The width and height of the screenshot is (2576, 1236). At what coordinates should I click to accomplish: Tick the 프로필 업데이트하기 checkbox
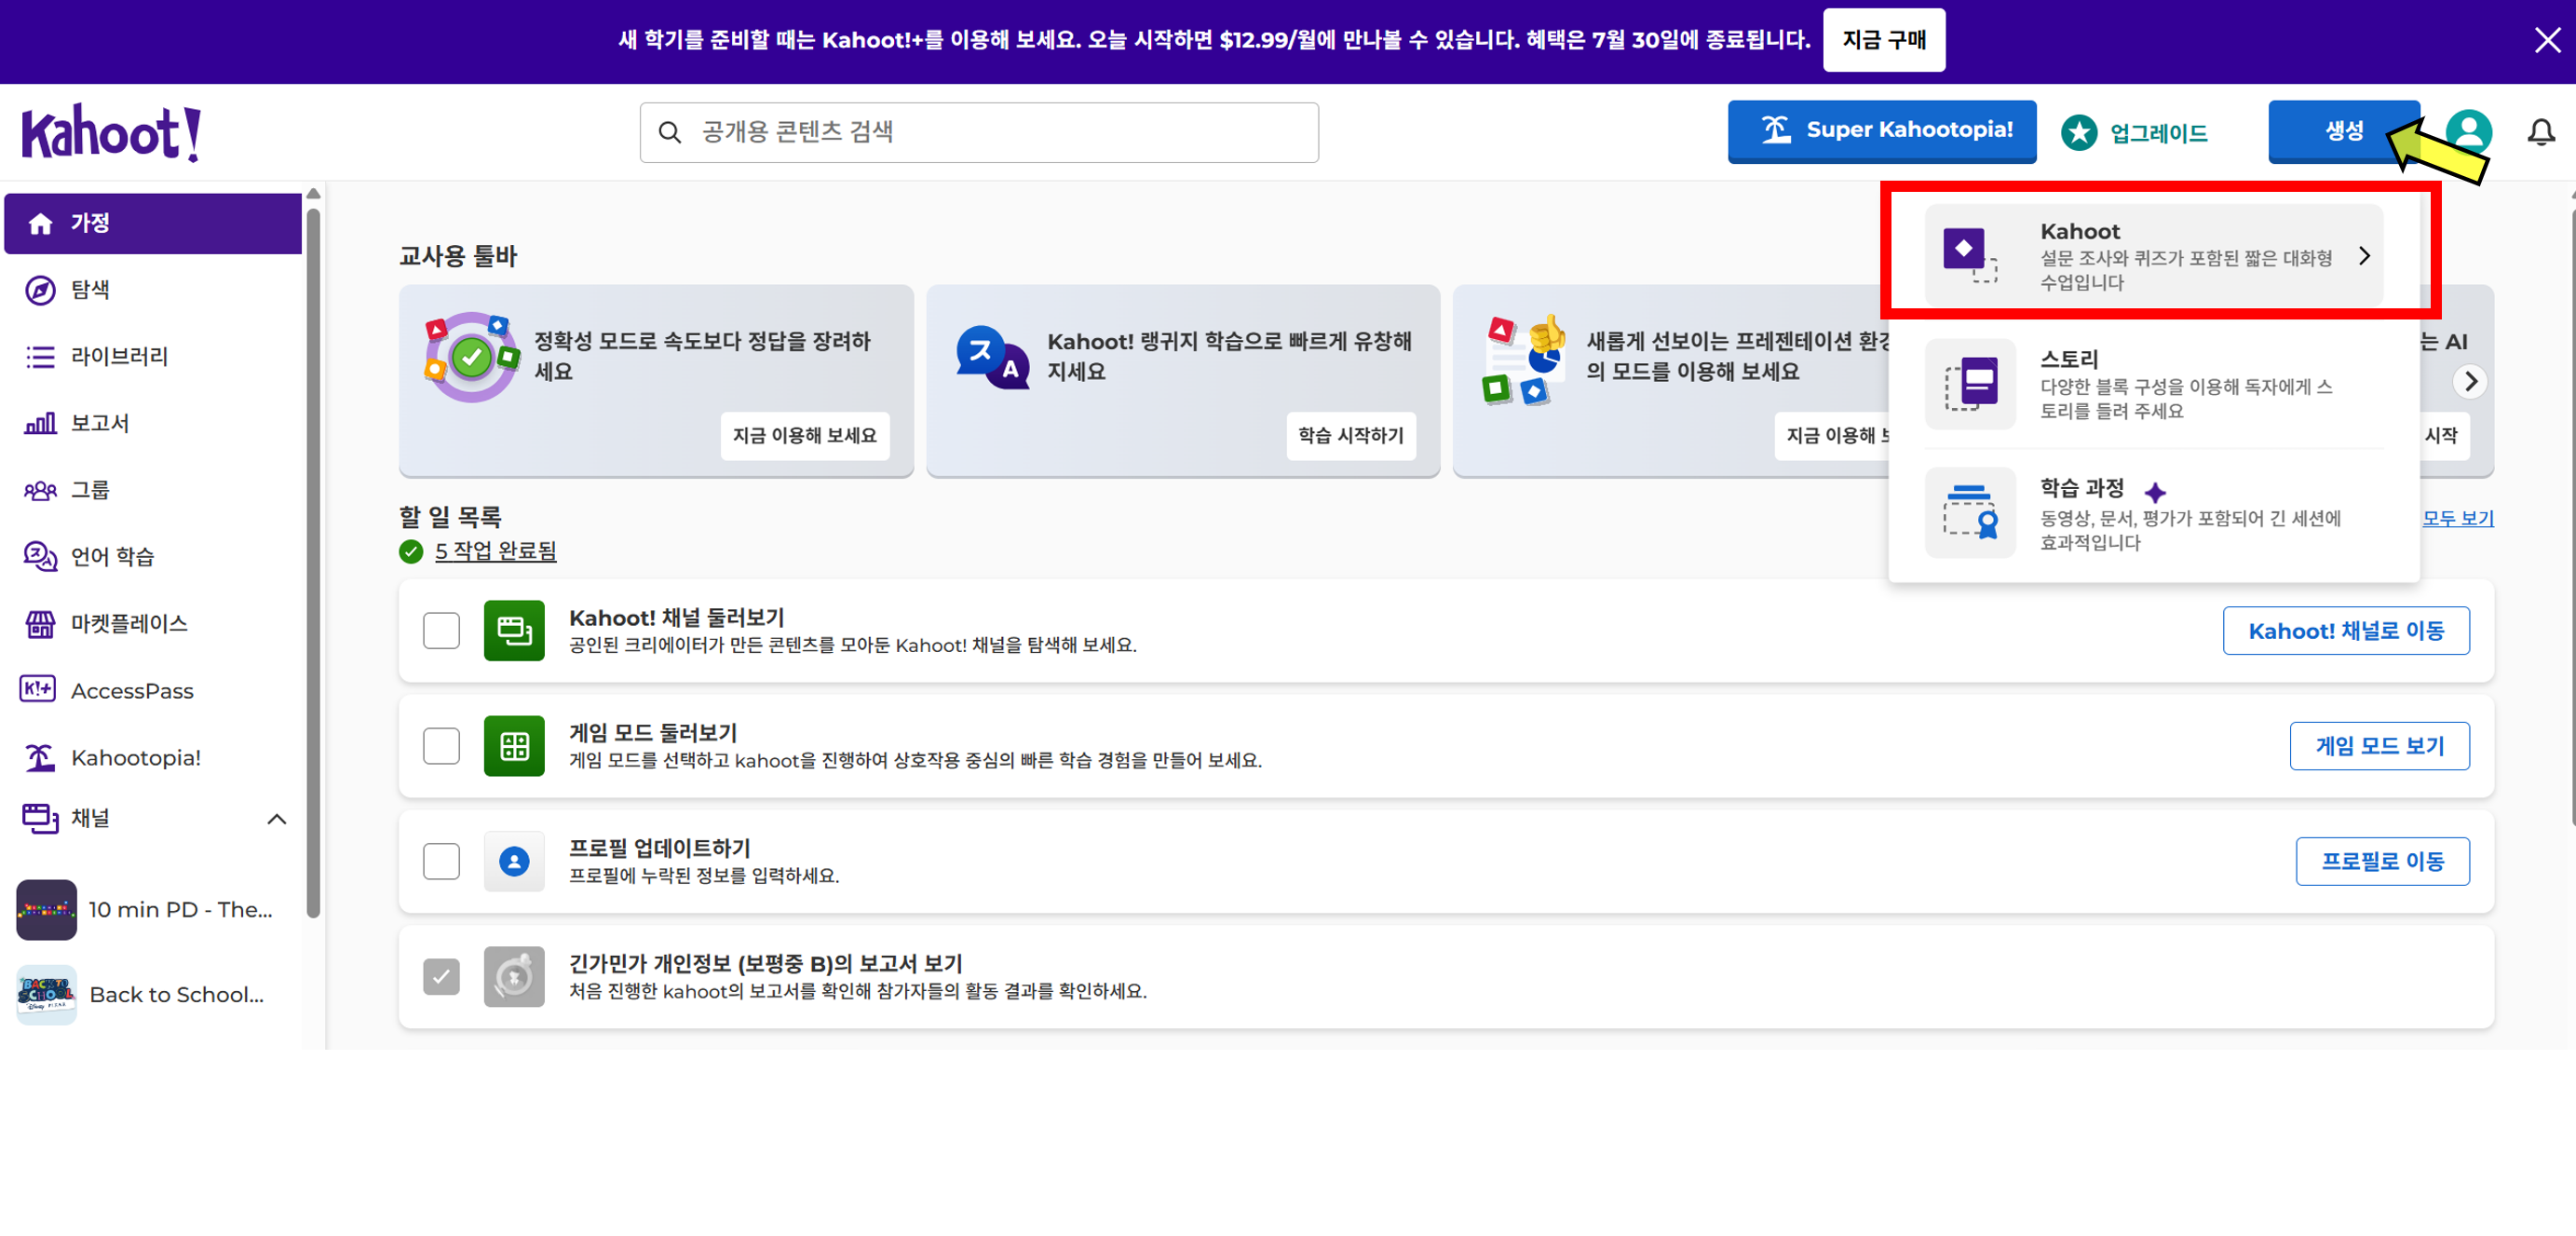[x=441, y=861]
